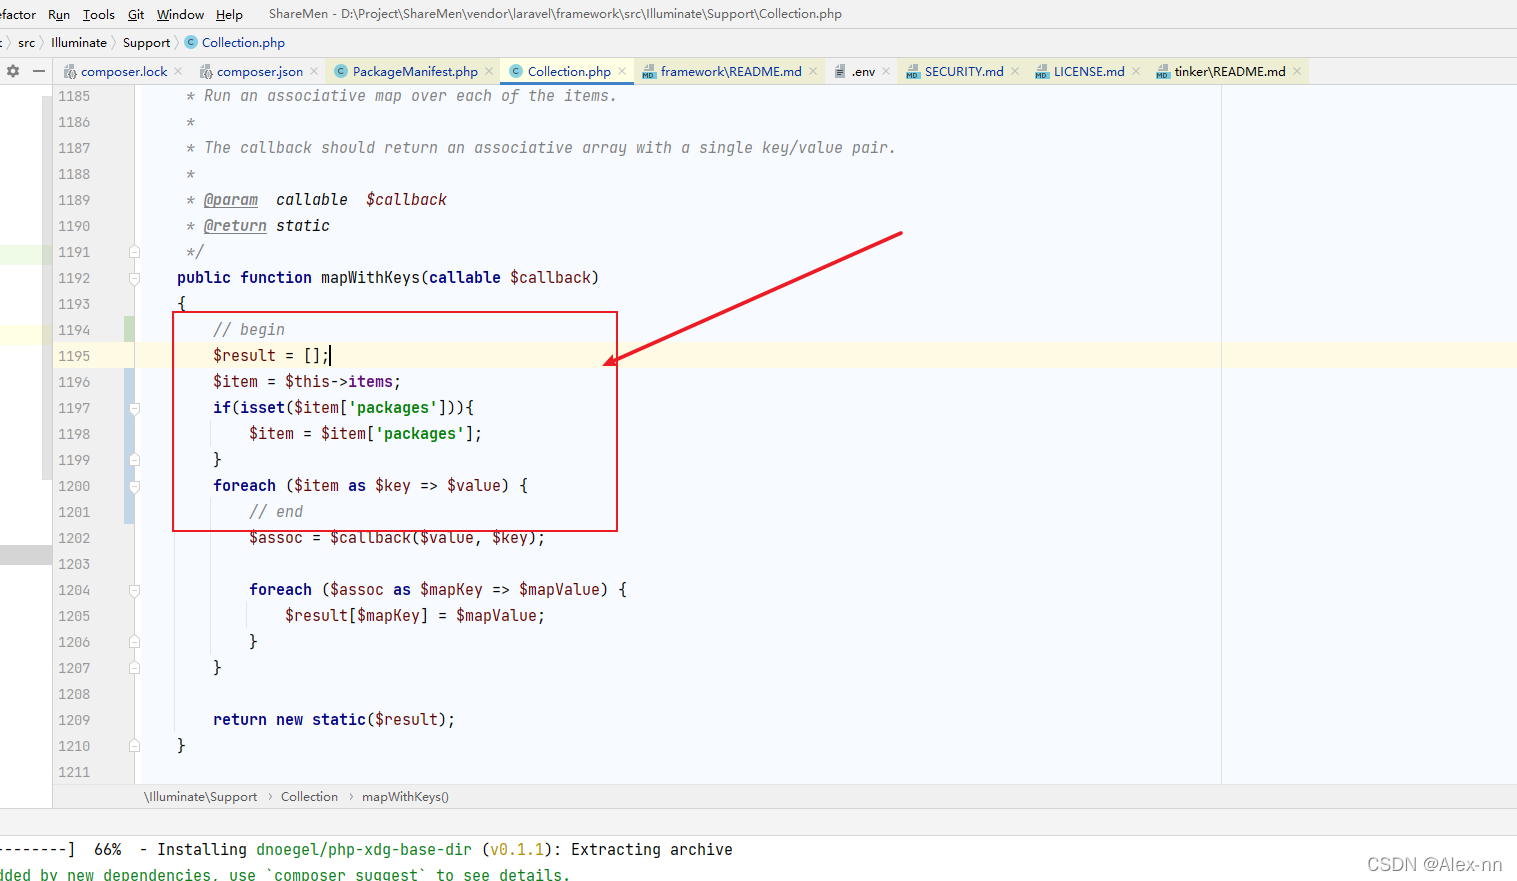Open the Tools menu

point(98,14)
